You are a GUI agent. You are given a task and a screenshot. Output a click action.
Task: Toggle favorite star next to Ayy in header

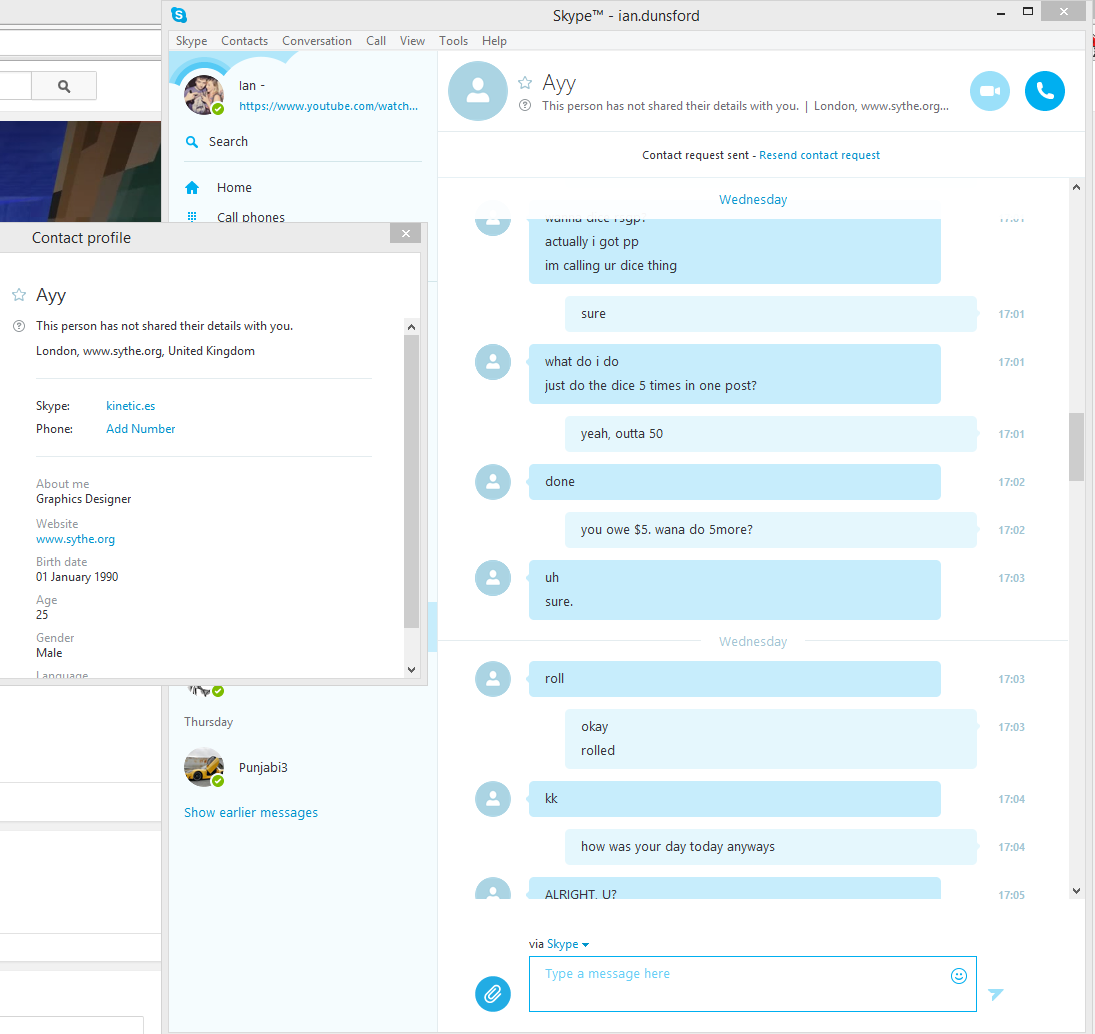point(525,82)
